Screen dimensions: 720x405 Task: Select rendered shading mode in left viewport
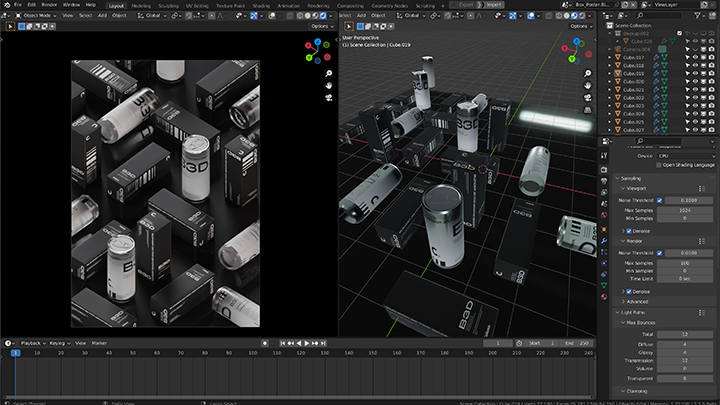tap(323, 15)
